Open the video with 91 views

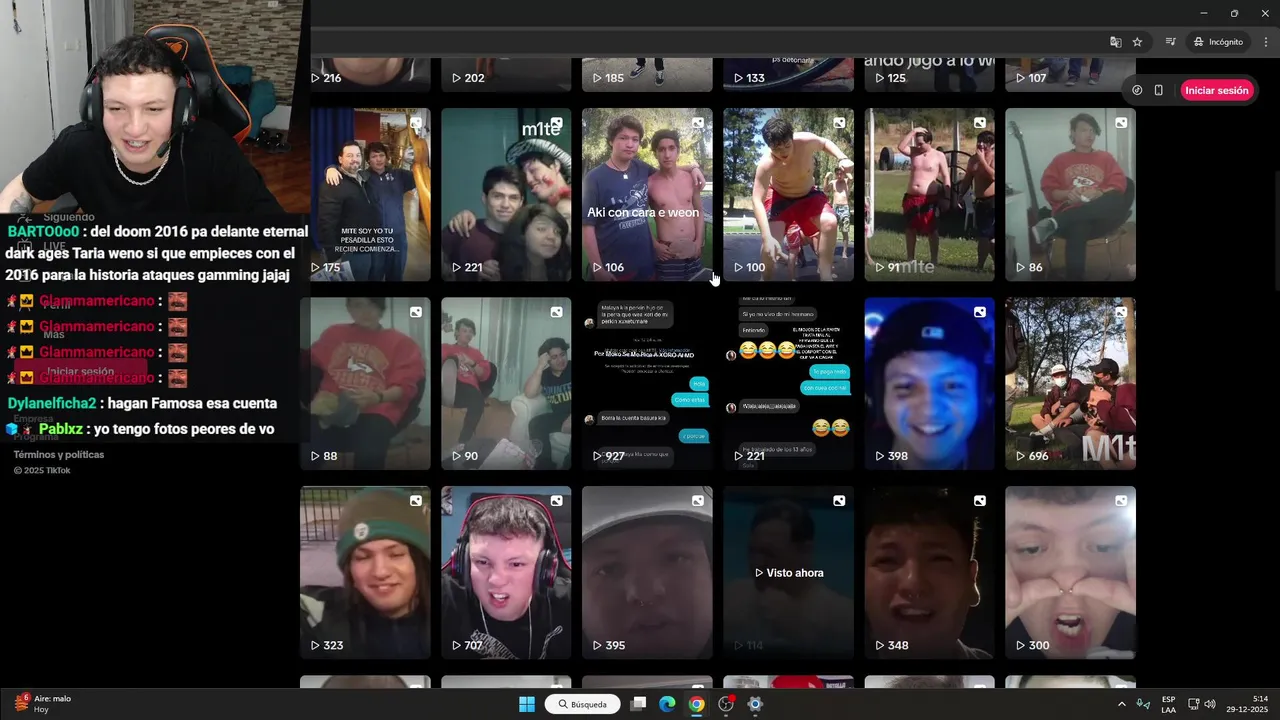point(929,195)
